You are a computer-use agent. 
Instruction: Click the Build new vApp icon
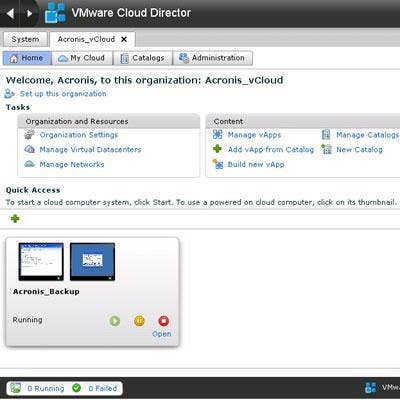(x=218, y=164)
